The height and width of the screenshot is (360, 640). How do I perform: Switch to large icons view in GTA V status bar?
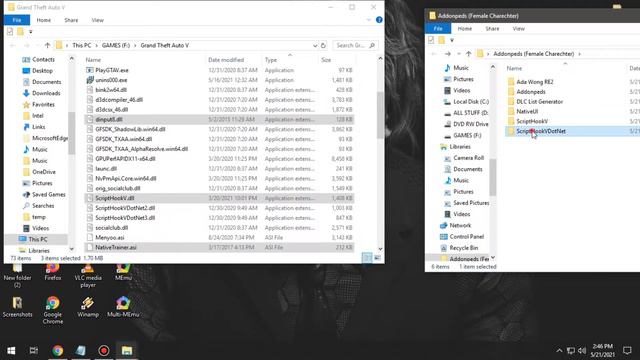[x=378, y=258]
